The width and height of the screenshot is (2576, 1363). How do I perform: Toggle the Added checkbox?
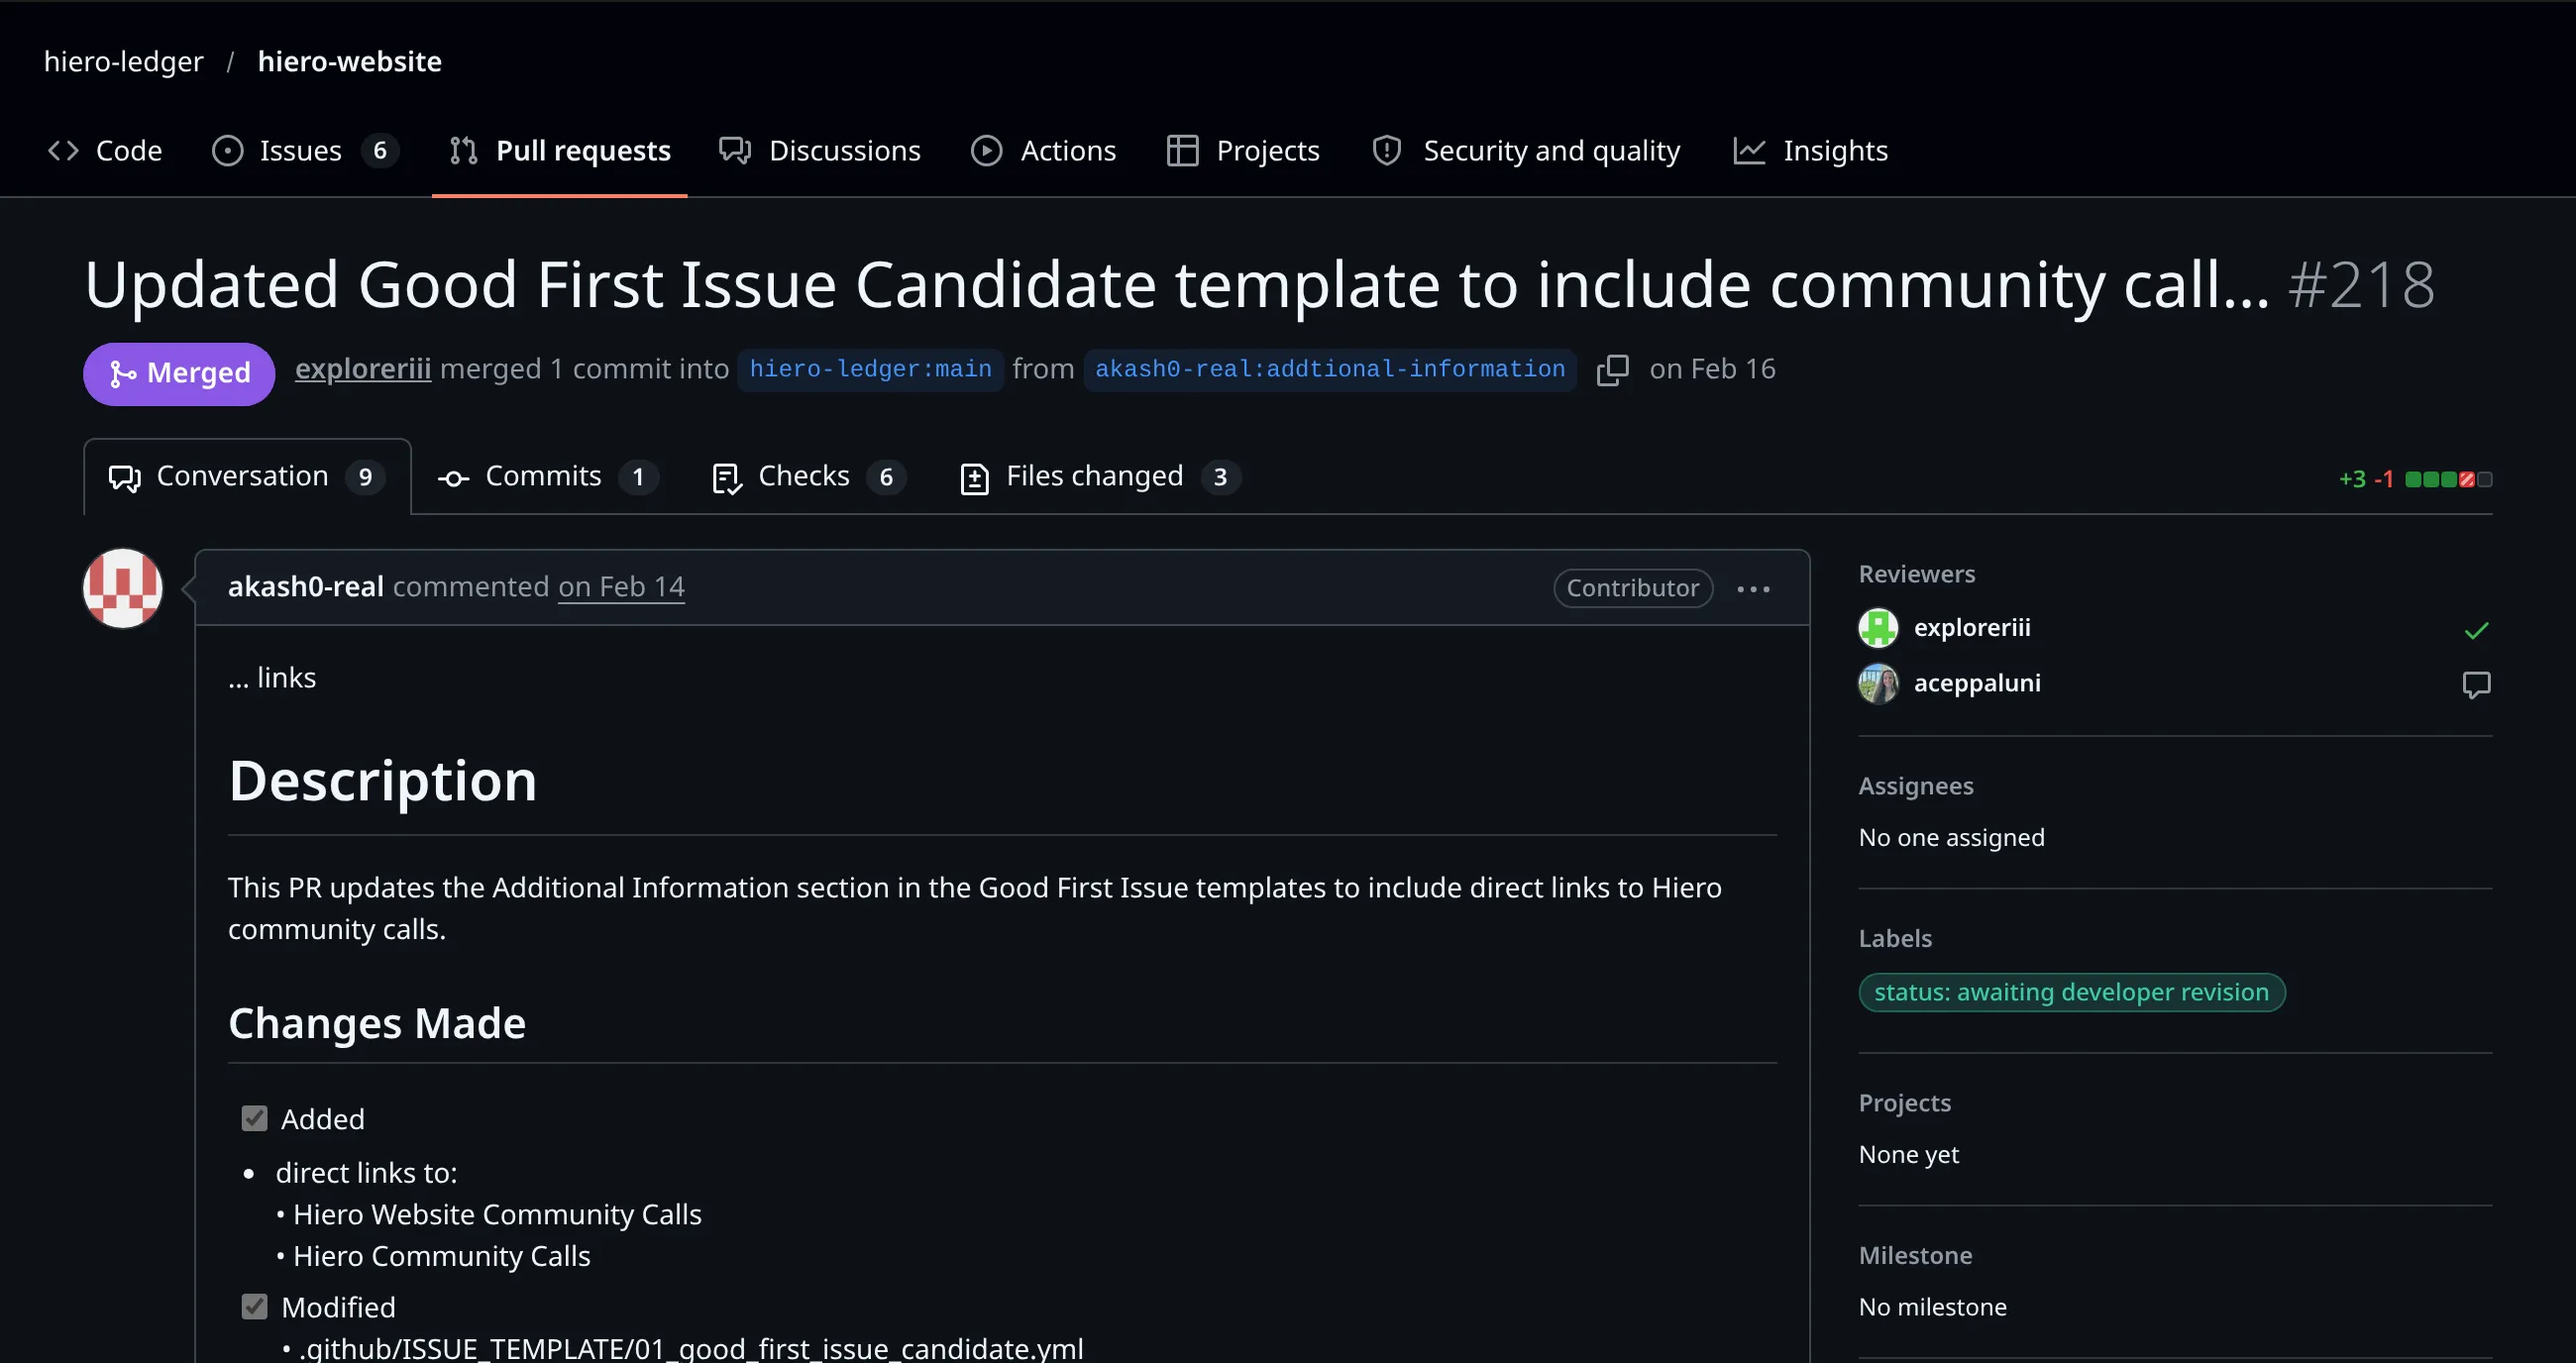point(255,1118)
